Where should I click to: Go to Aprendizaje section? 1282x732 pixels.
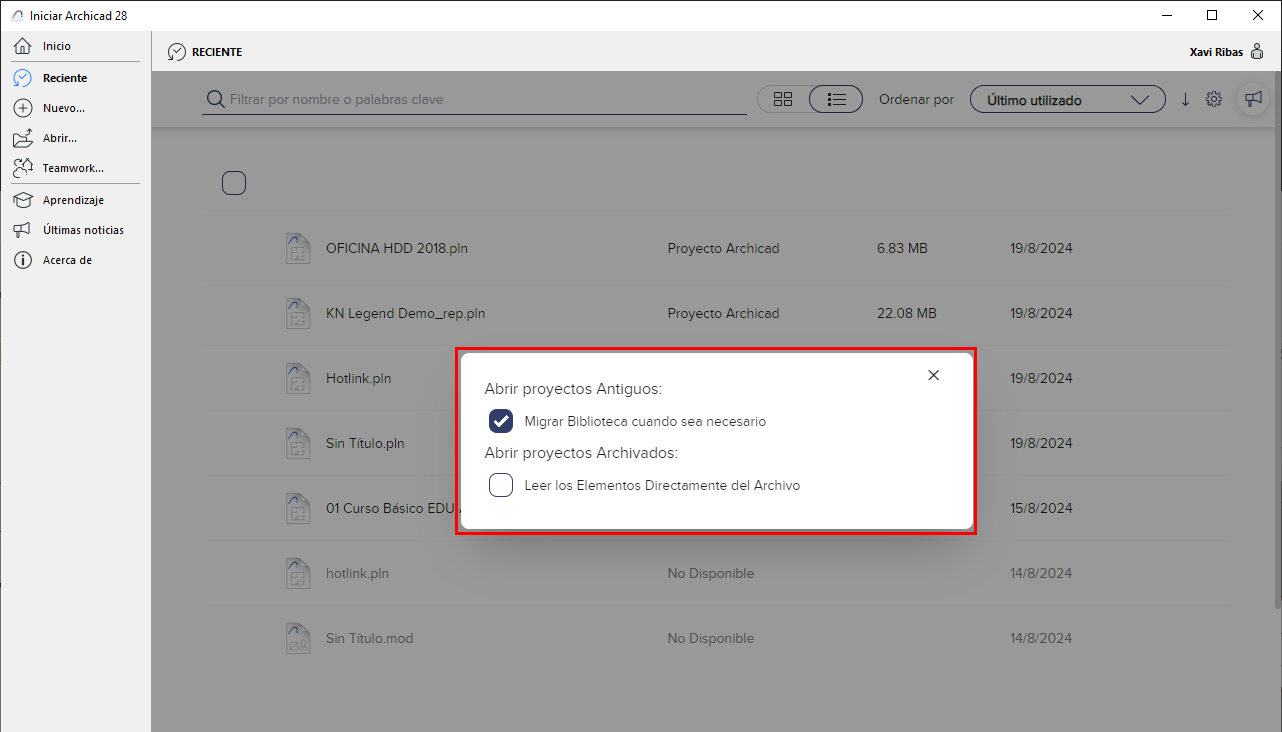point(73,200)
